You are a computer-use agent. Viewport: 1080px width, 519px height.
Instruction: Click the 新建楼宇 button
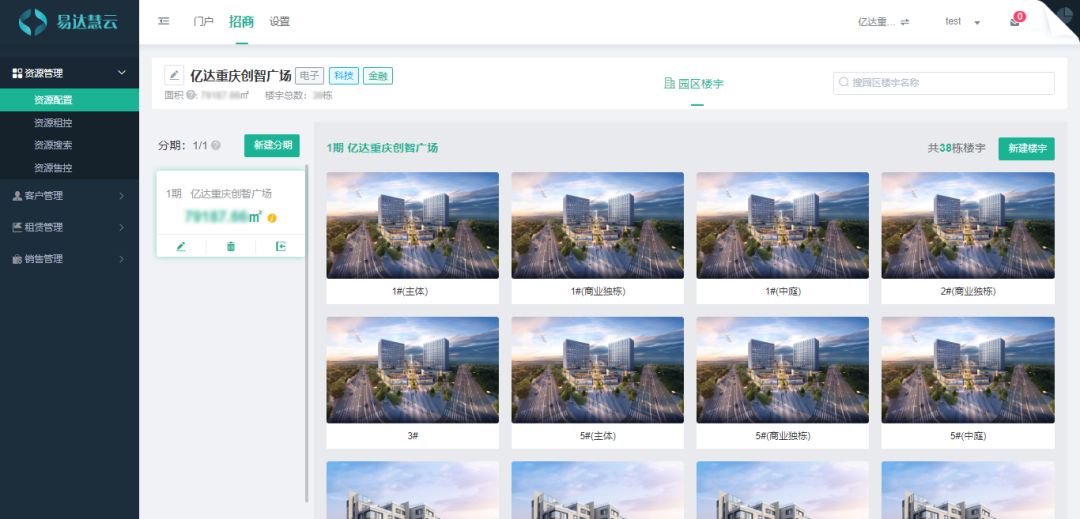tap(1026, 148)
